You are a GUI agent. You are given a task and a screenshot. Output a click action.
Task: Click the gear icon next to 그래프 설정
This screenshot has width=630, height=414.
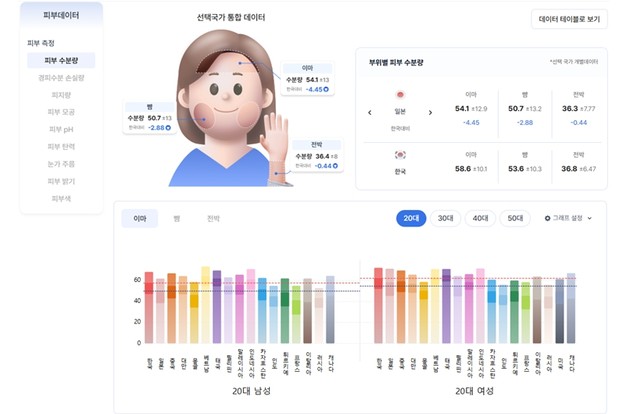coord(547,218)
